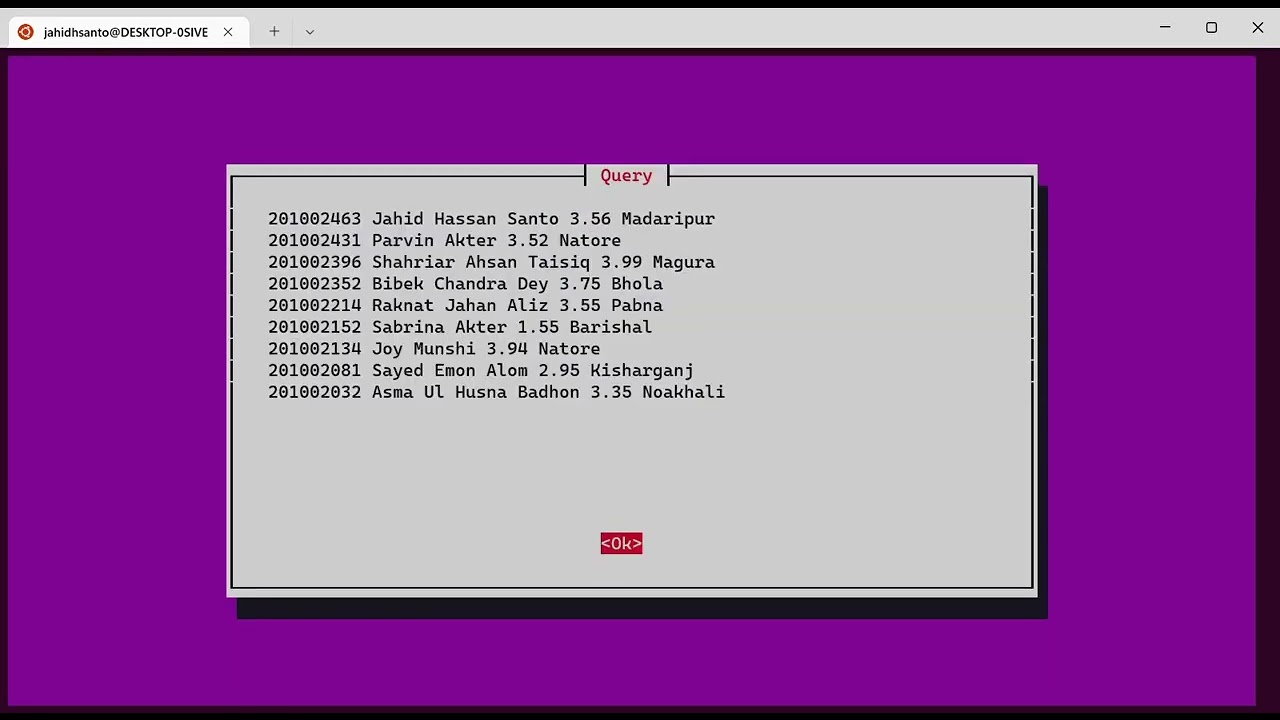Viewport: 1280px width, 720px height.
Task: Click the Query dialog title
Action: click(x=626, y=176)
